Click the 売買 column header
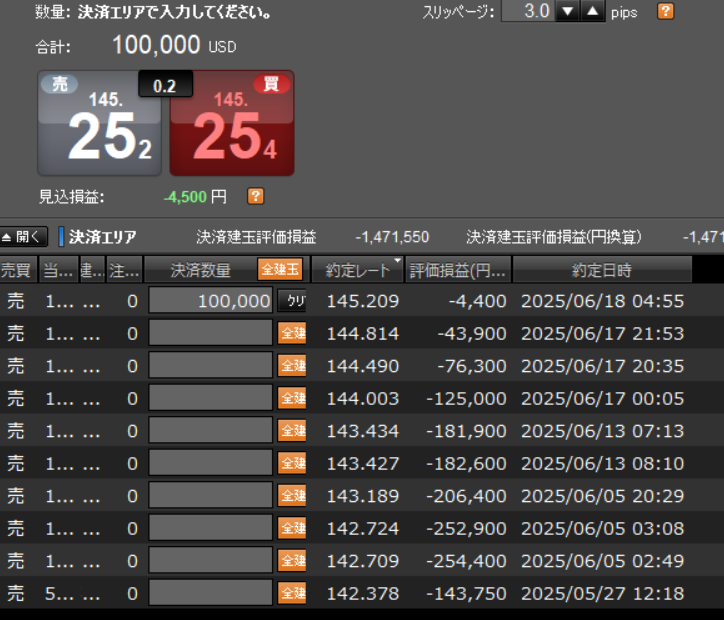Image resolution: width=724 pixels, height=620 pixels. point(16,270)
